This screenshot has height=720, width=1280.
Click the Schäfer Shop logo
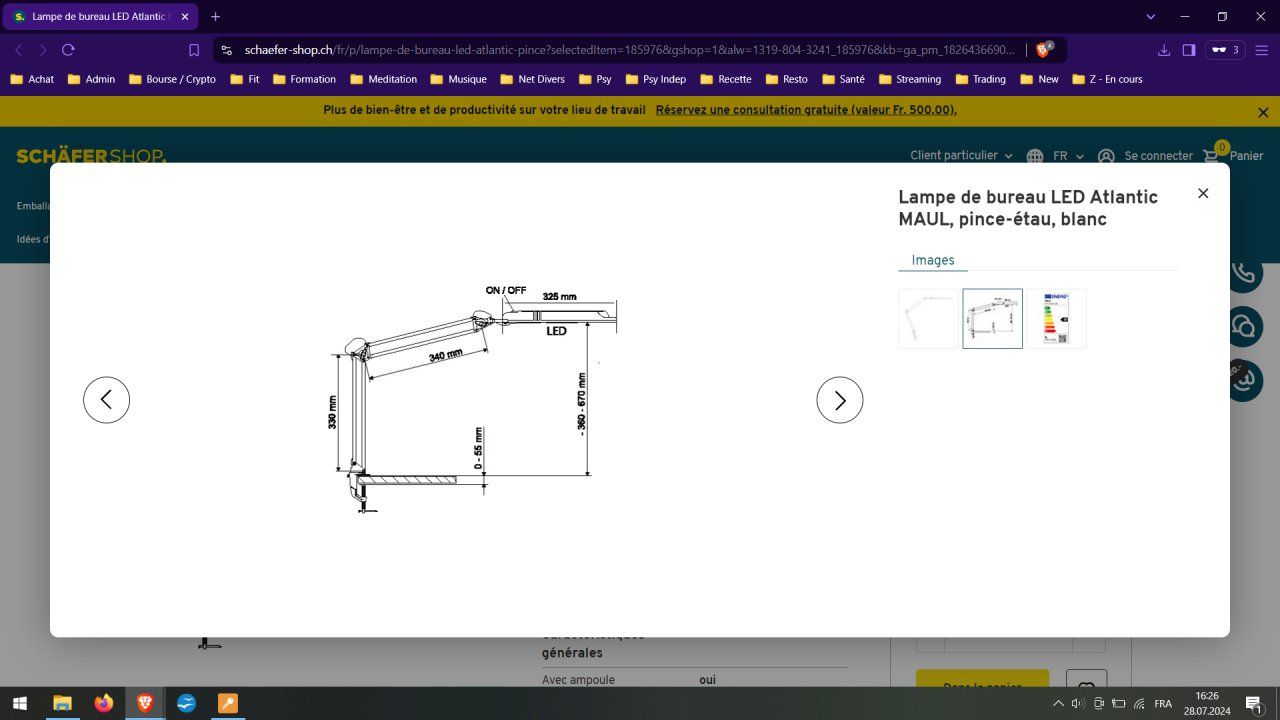91,156
